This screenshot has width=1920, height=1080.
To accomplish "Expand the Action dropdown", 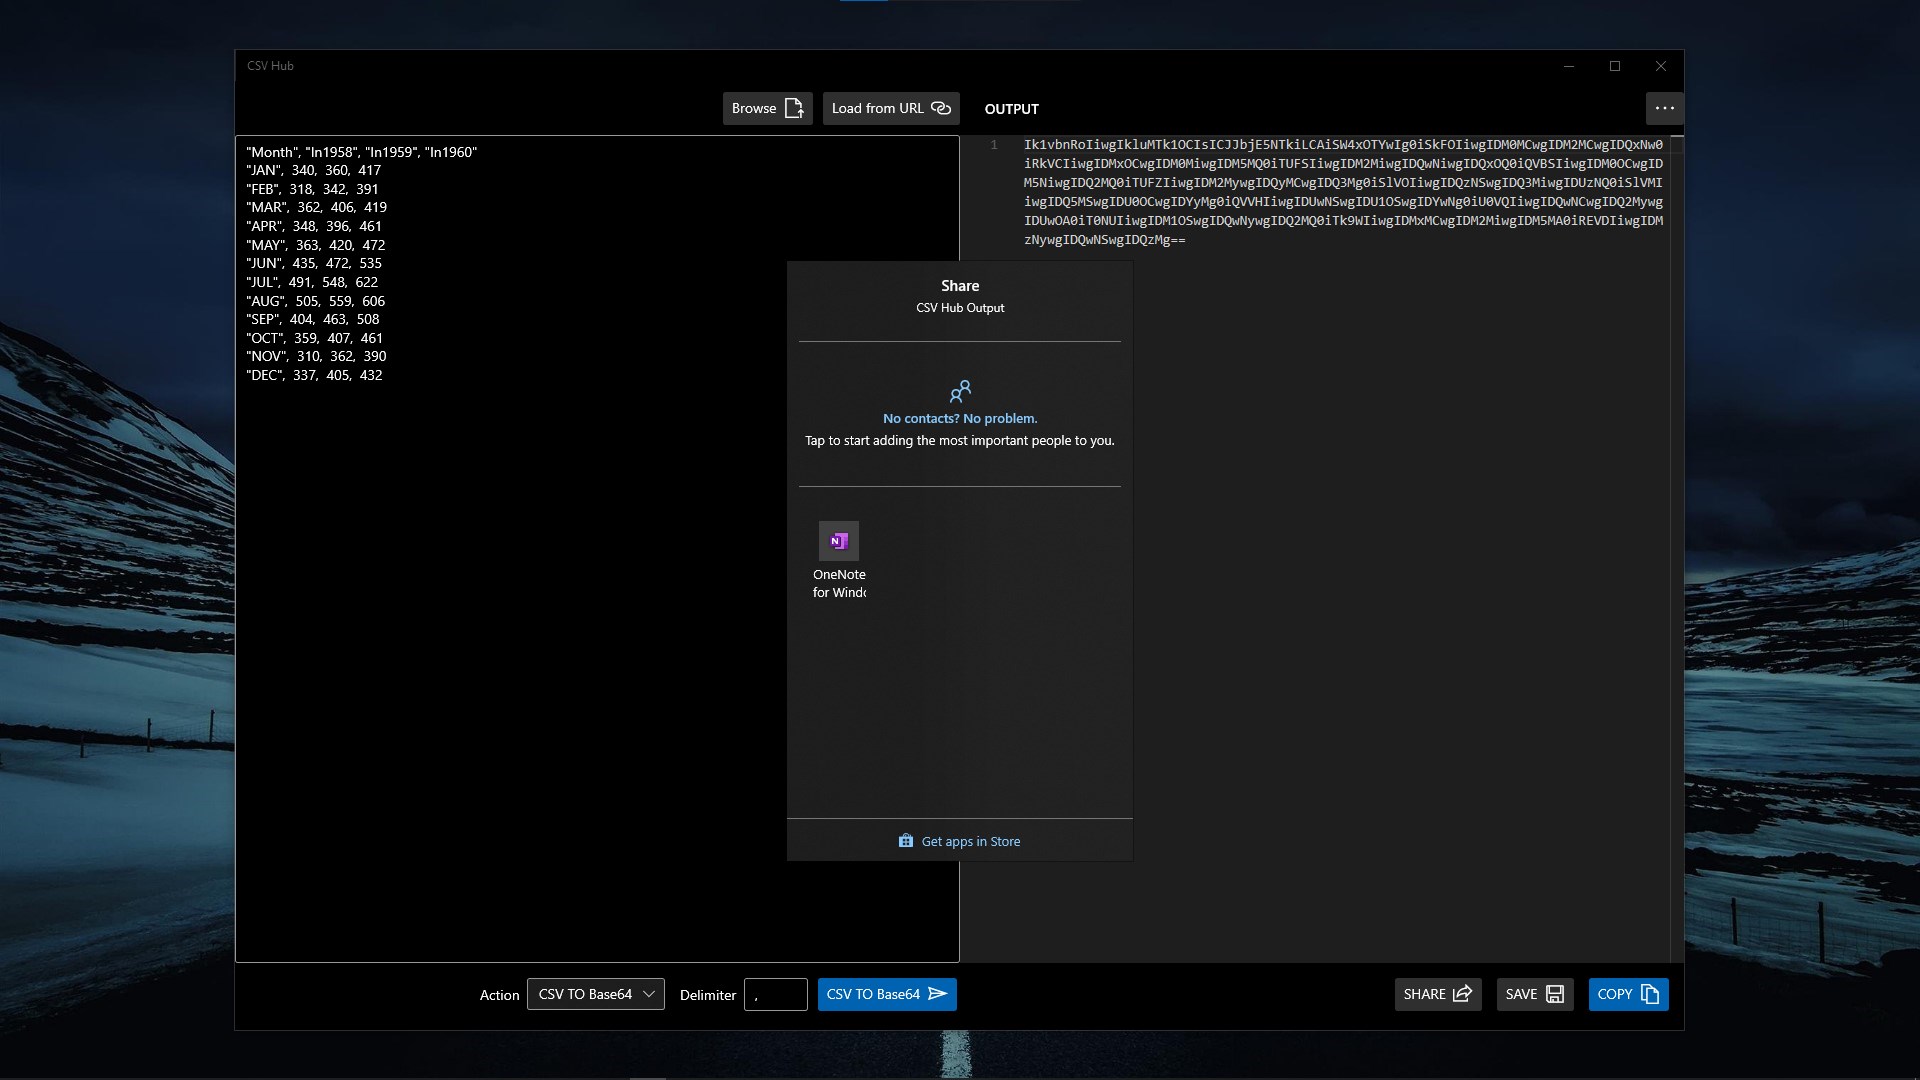I will [596, 994].
